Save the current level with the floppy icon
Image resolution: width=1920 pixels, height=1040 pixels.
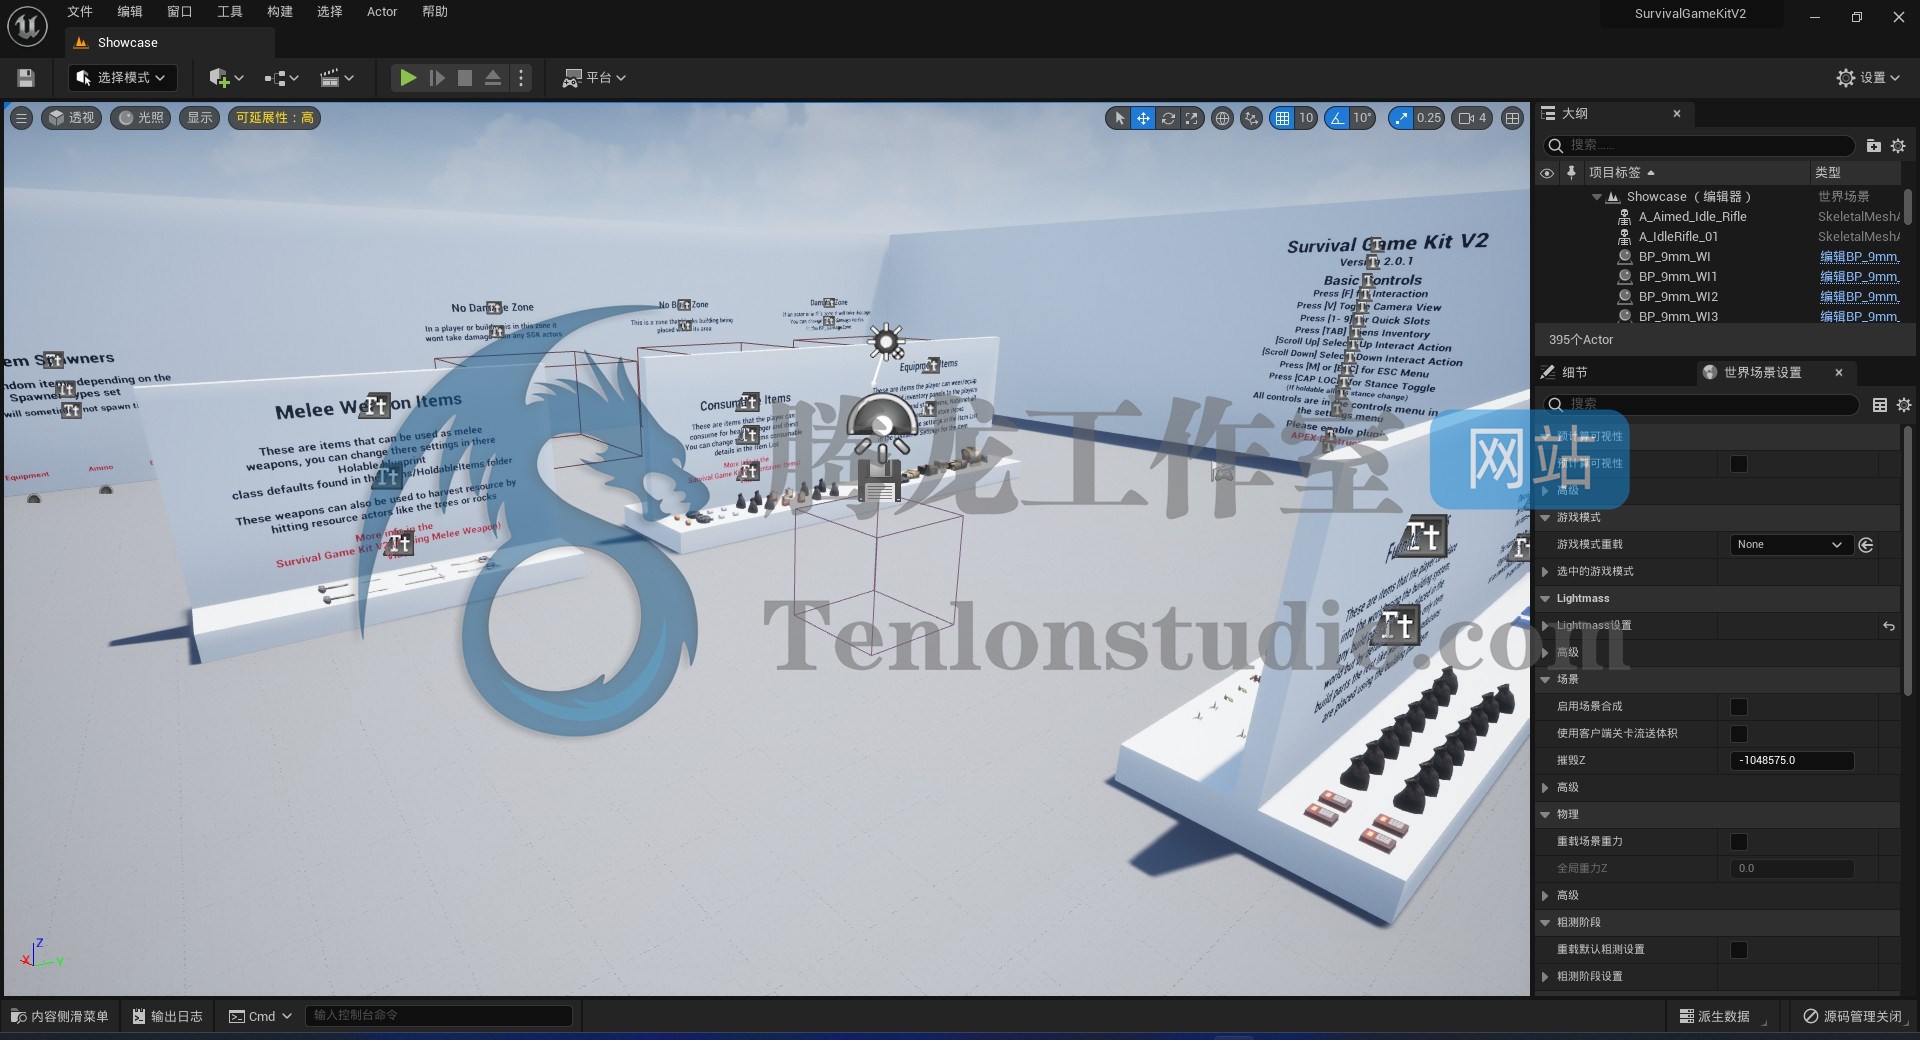pos(26,78)
